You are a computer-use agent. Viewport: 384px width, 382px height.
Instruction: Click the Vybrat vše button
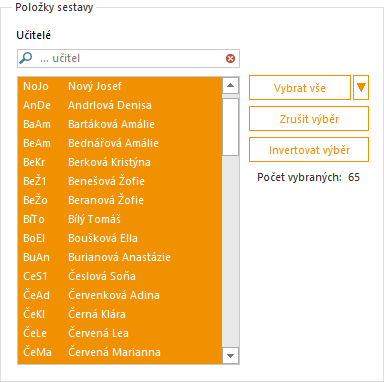300,87
